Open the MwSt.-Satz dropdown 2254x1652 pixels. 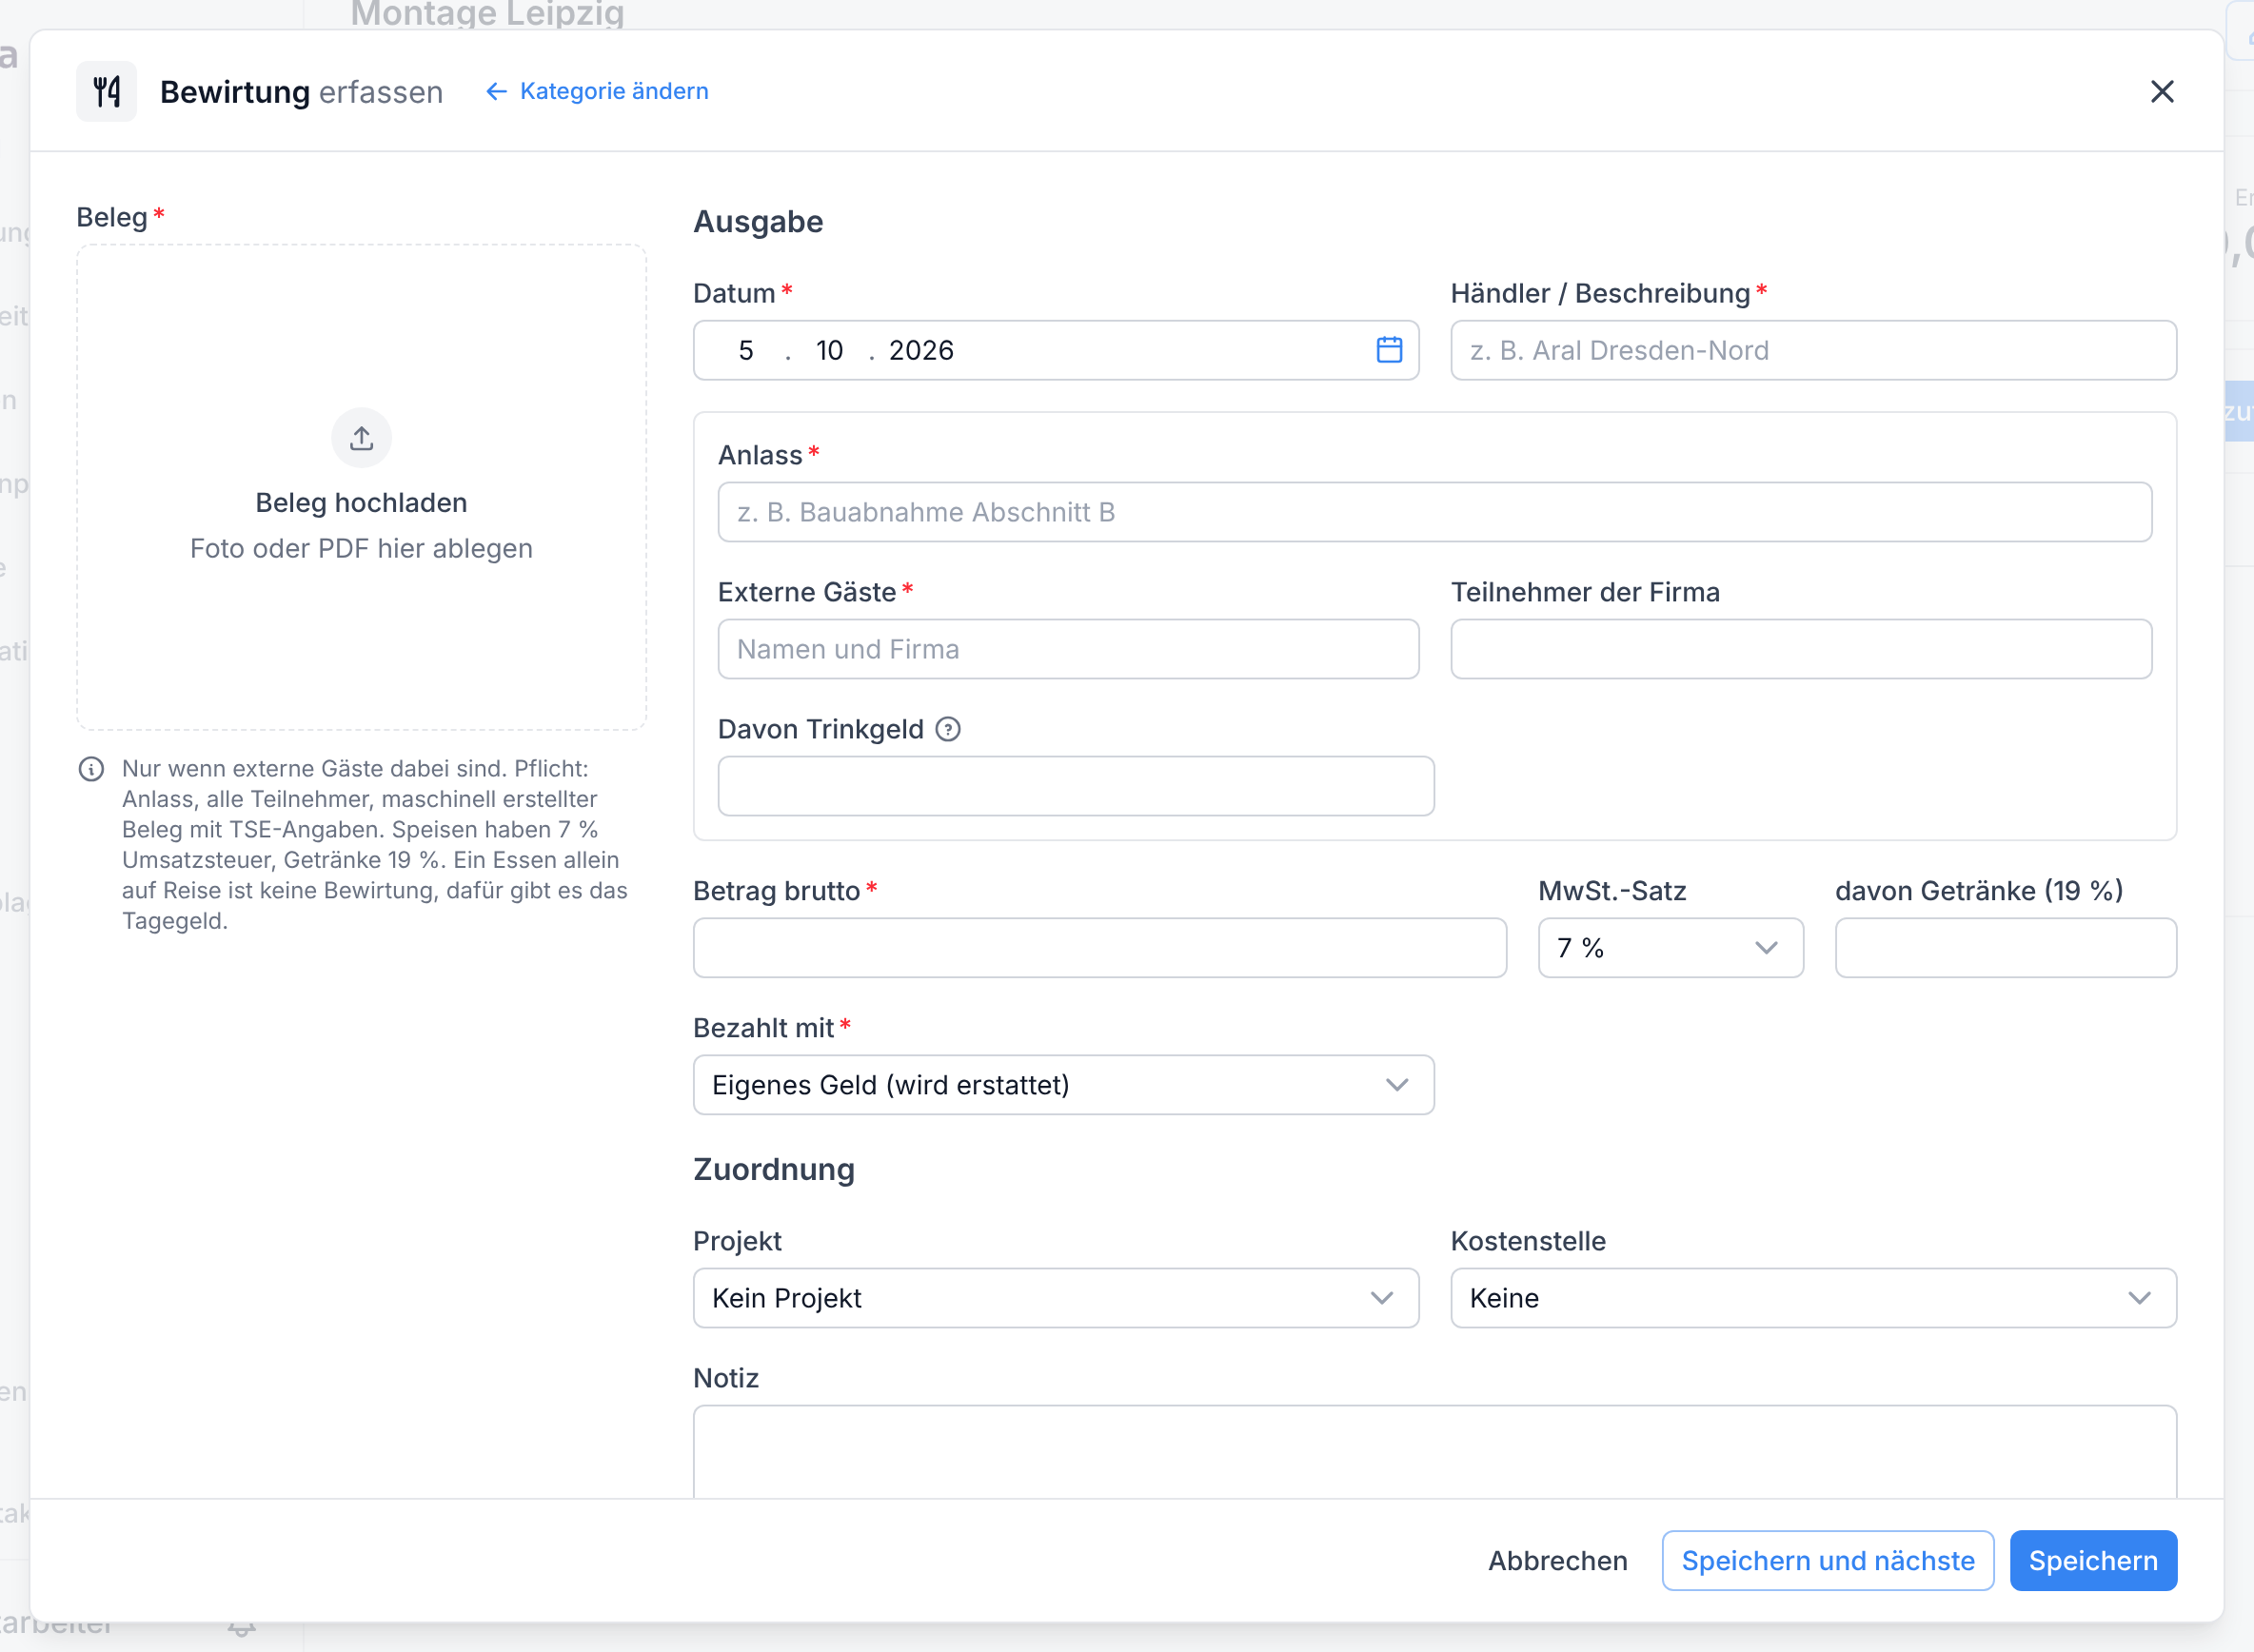[x=1670, y=947]
